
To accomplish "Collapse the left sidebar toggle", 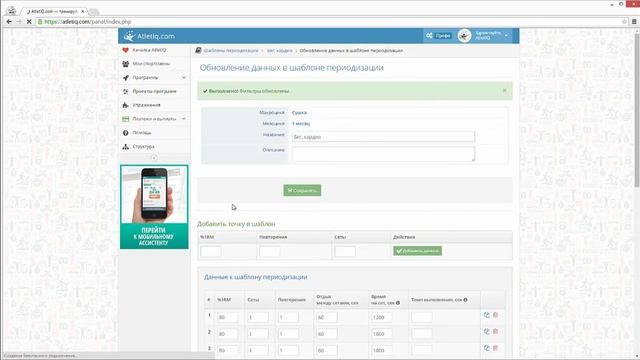I will pyautogui.click(x=154, y=158).
